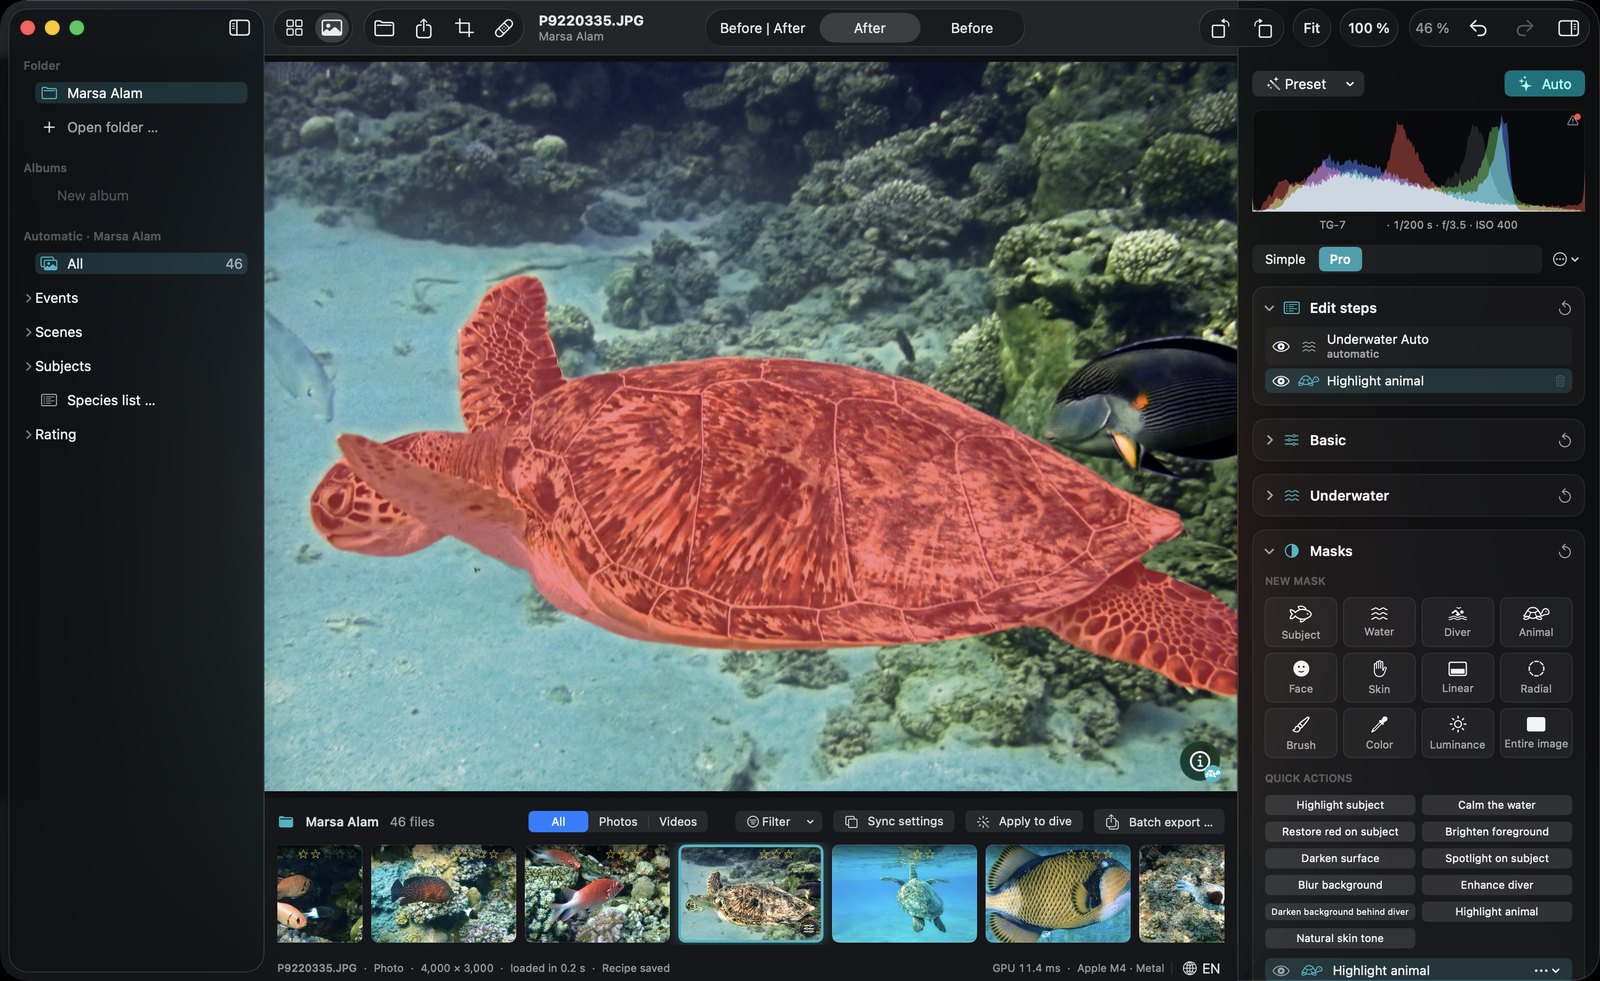Create a new Animal mask
Viewport: 1600px width, 981px height.
point(1536,622)
